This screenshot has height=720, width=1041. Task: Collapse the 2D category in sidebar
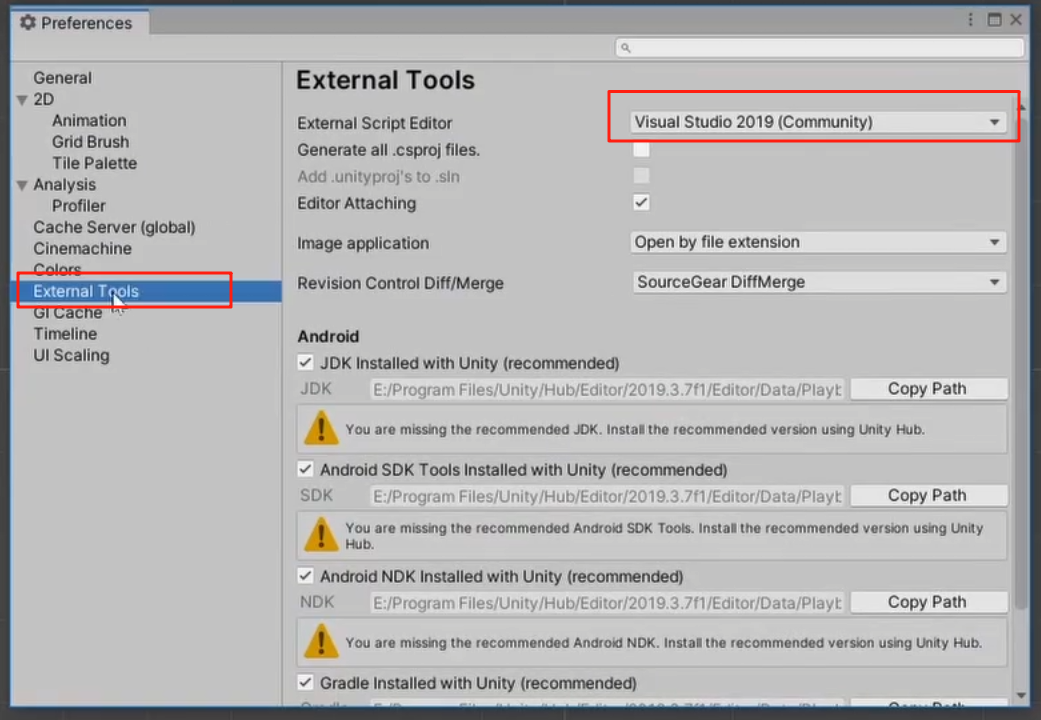point(22,100)
